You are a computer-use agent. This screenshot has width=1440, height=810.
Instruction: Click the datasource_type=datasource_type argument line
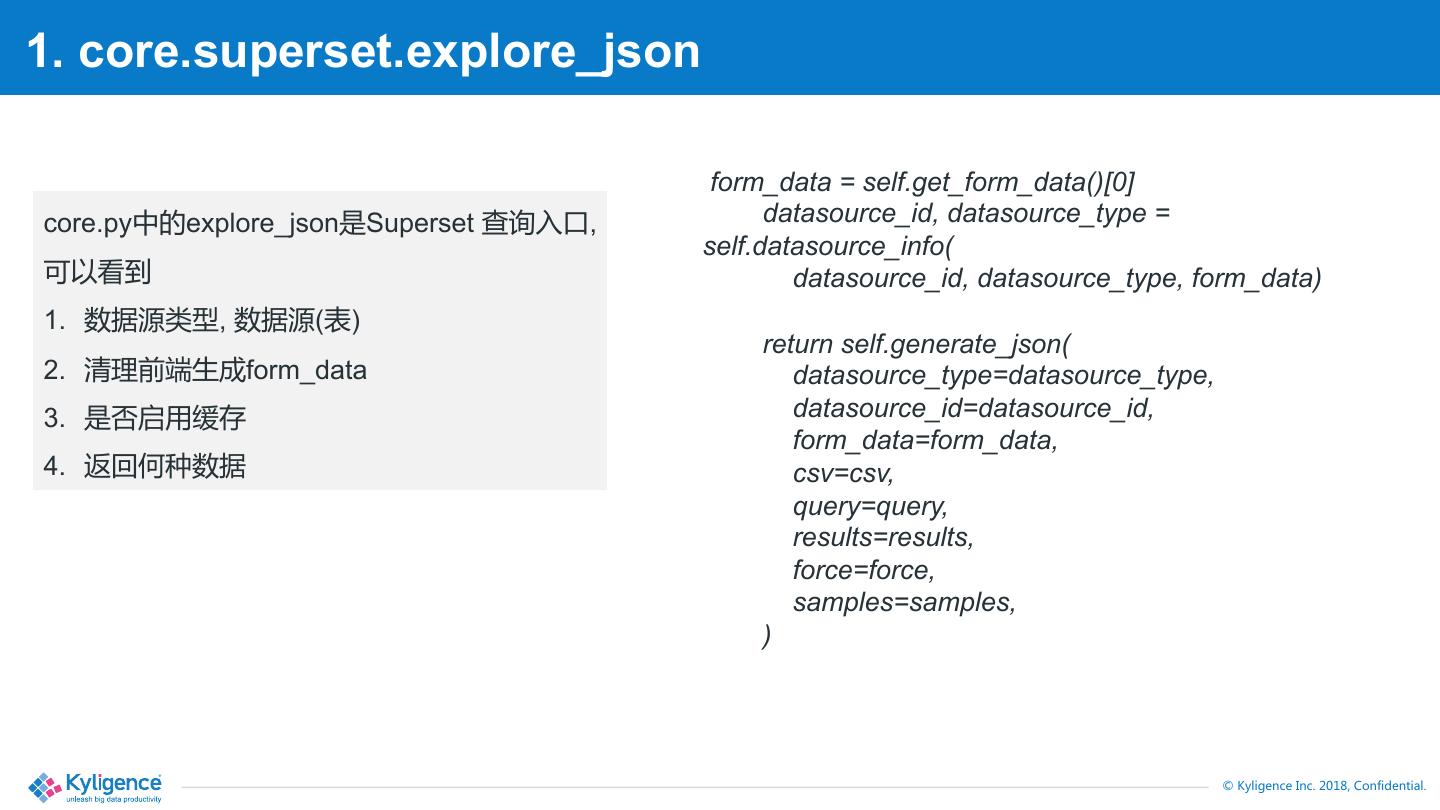[x=1003, y=376]
